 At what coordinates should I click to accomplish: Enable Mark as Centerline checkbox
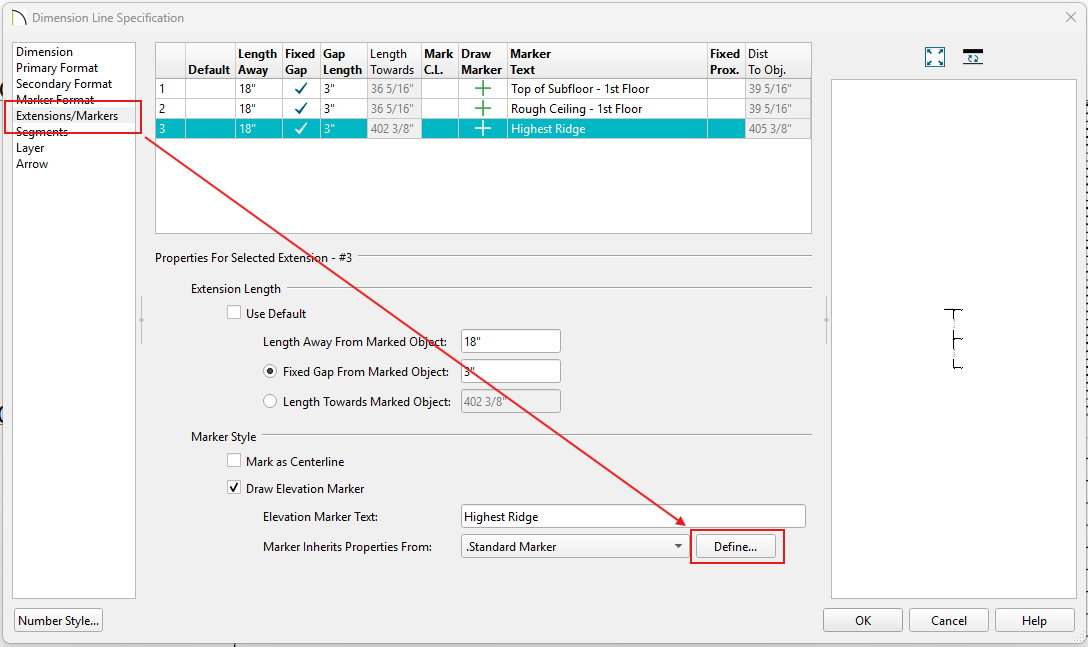click(235, 461)
